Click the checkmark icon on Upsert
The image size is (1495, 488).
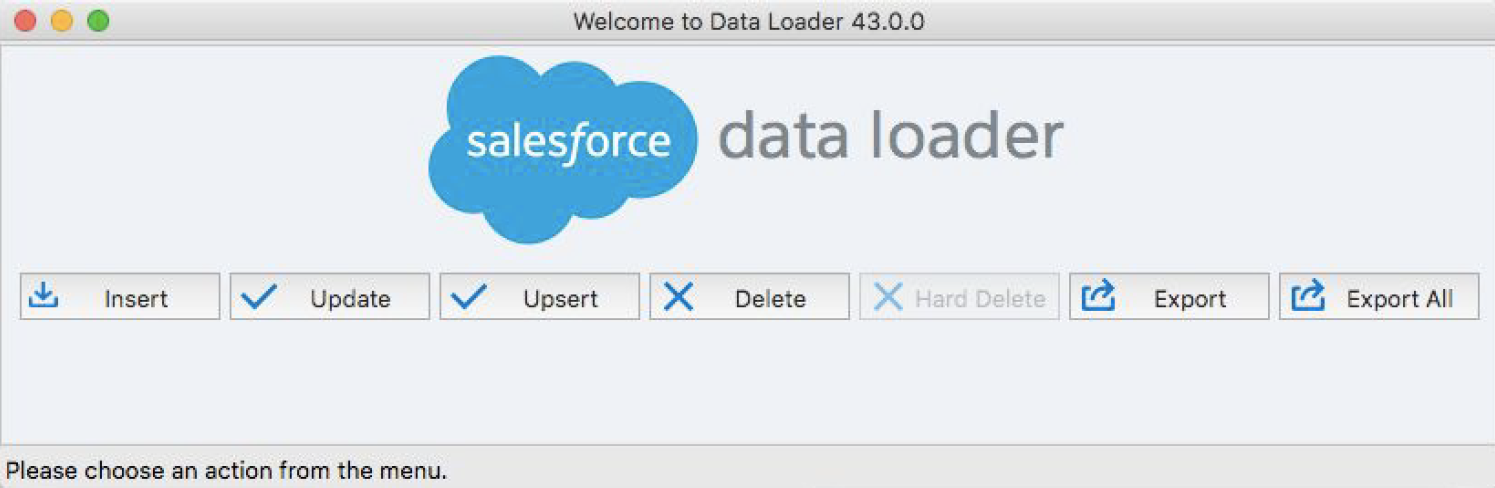pos(470,297)
